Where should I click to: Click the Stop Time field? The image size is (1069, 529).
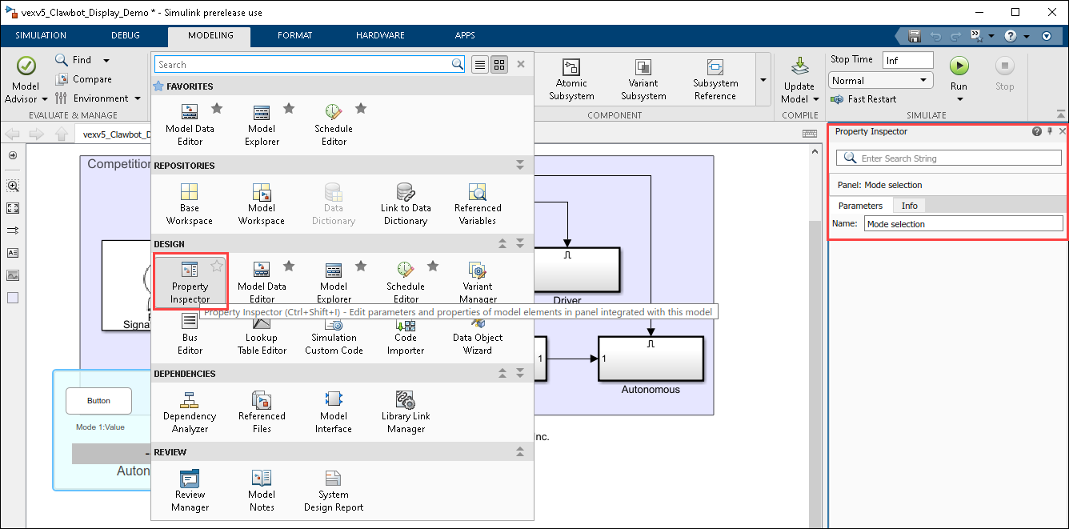tap(907, 60)
